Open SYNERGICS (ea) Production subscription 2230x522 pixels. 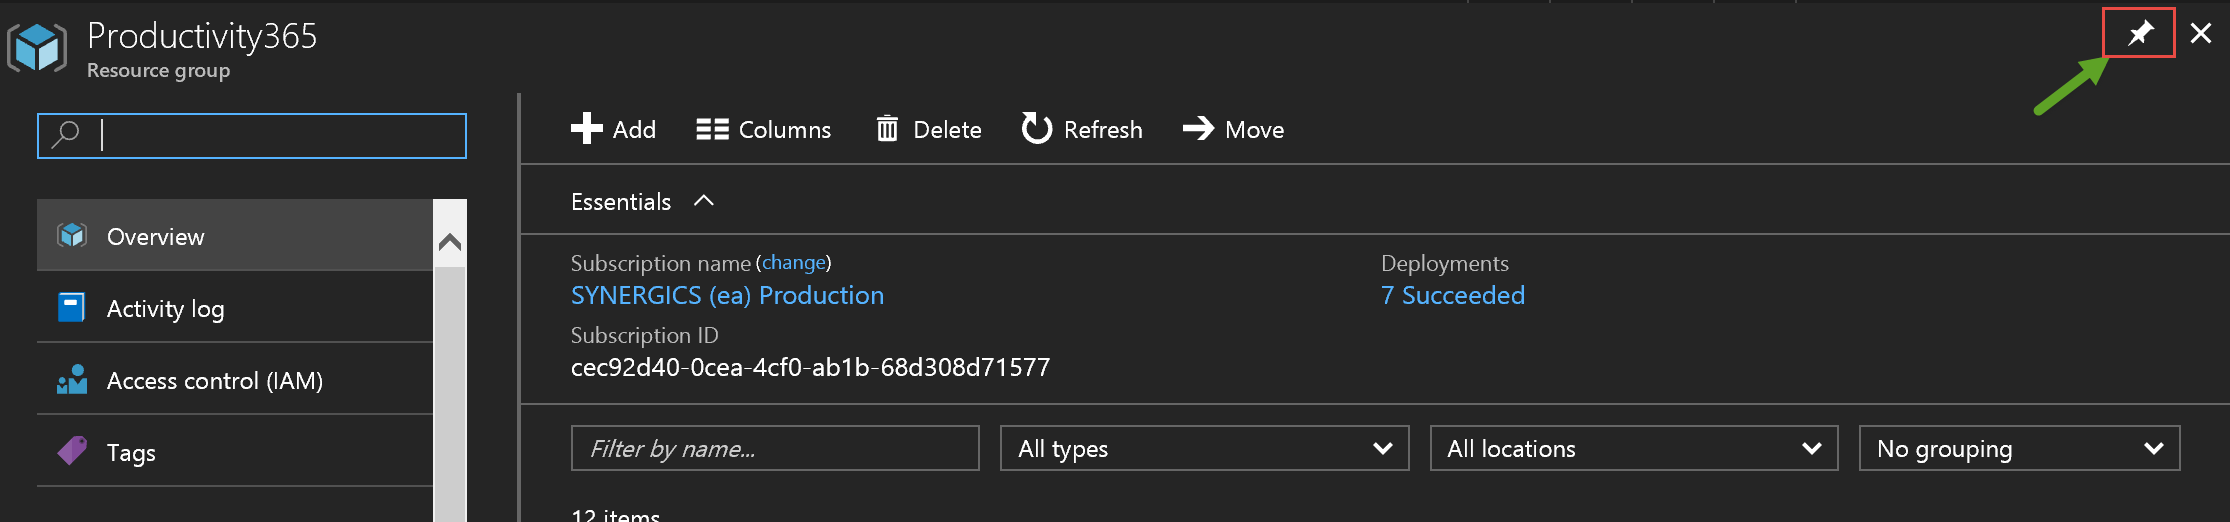click(727, 295)
